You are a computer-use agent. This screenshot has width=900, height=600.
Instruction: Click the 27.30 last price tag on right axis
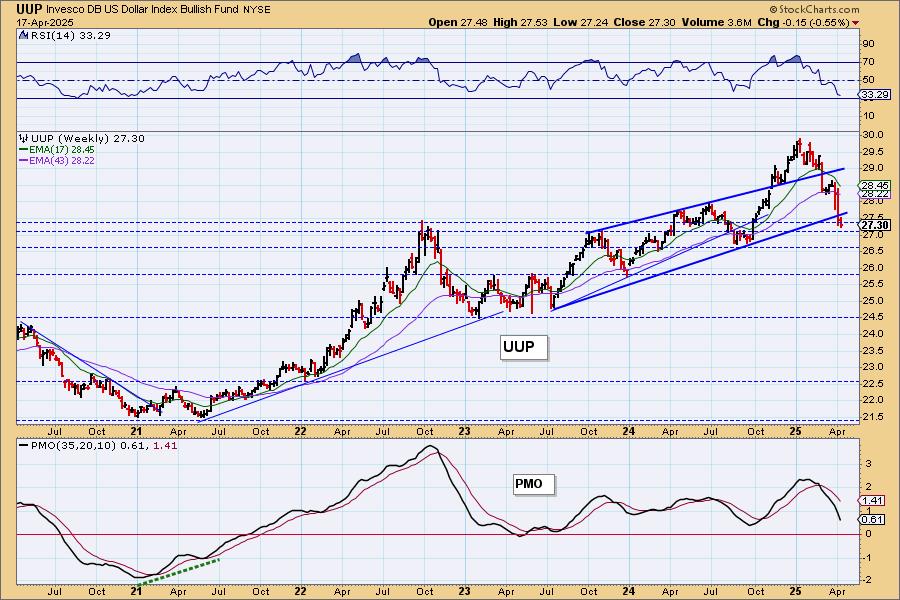(875, 225)
